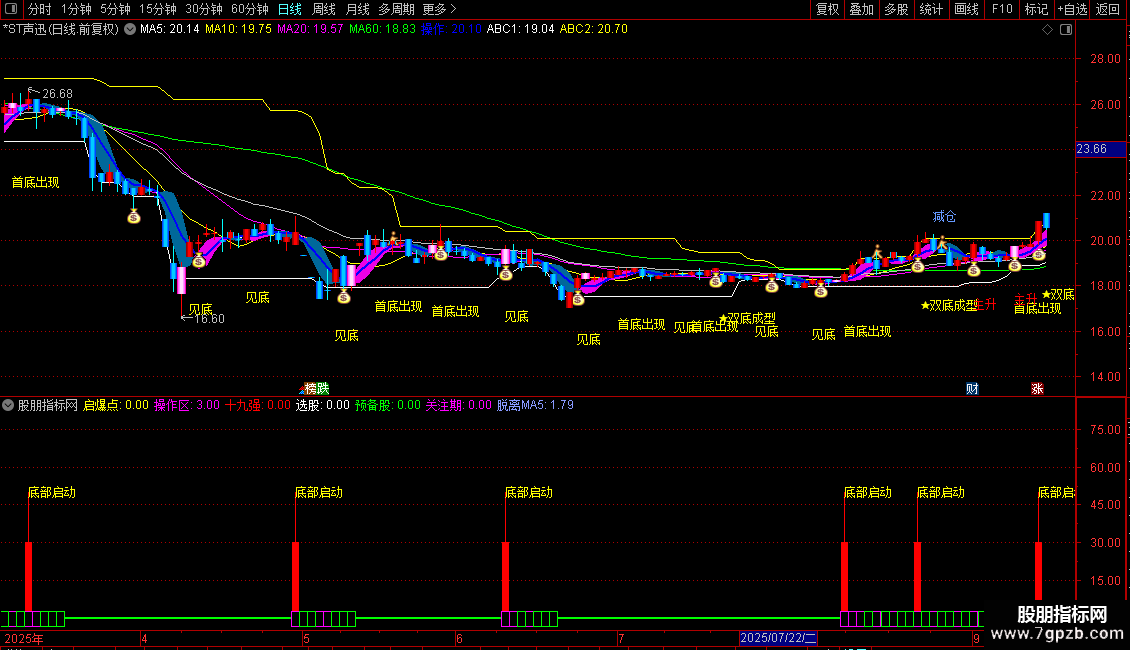Viewport: 1130px width, 650px height.
Task: Click the 26.68 high price annotation
Action: pos(57,94)
